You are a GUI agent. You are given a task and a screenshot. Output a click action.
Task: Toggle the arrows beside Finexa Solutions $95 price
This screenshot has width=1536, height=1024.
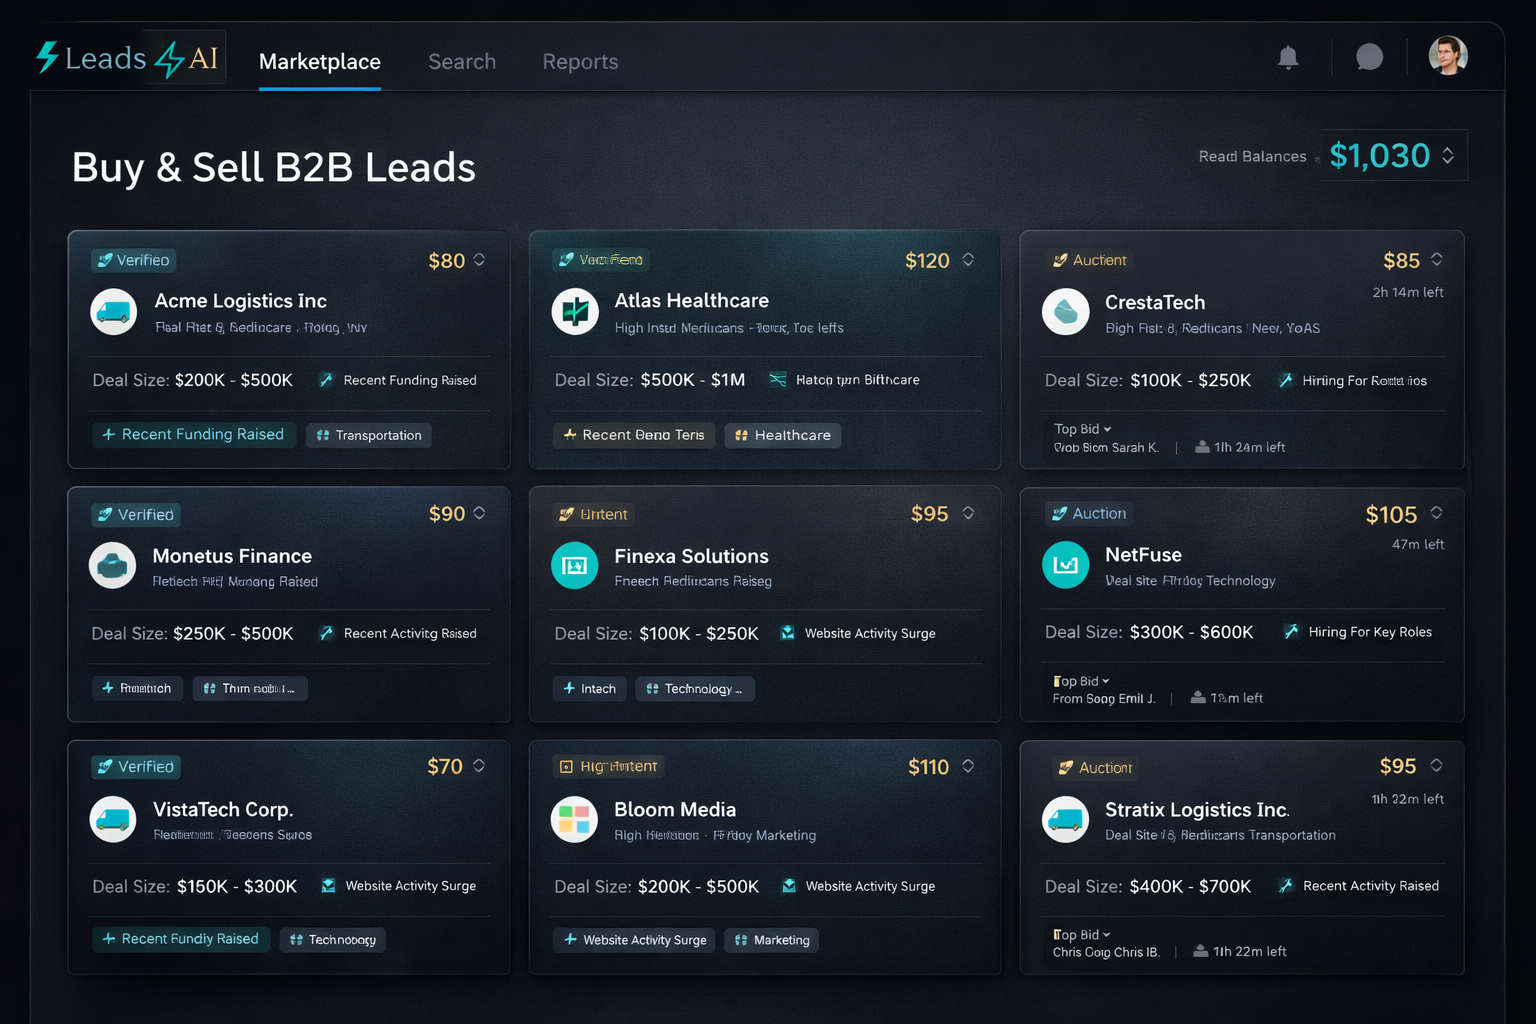point(968,513)
